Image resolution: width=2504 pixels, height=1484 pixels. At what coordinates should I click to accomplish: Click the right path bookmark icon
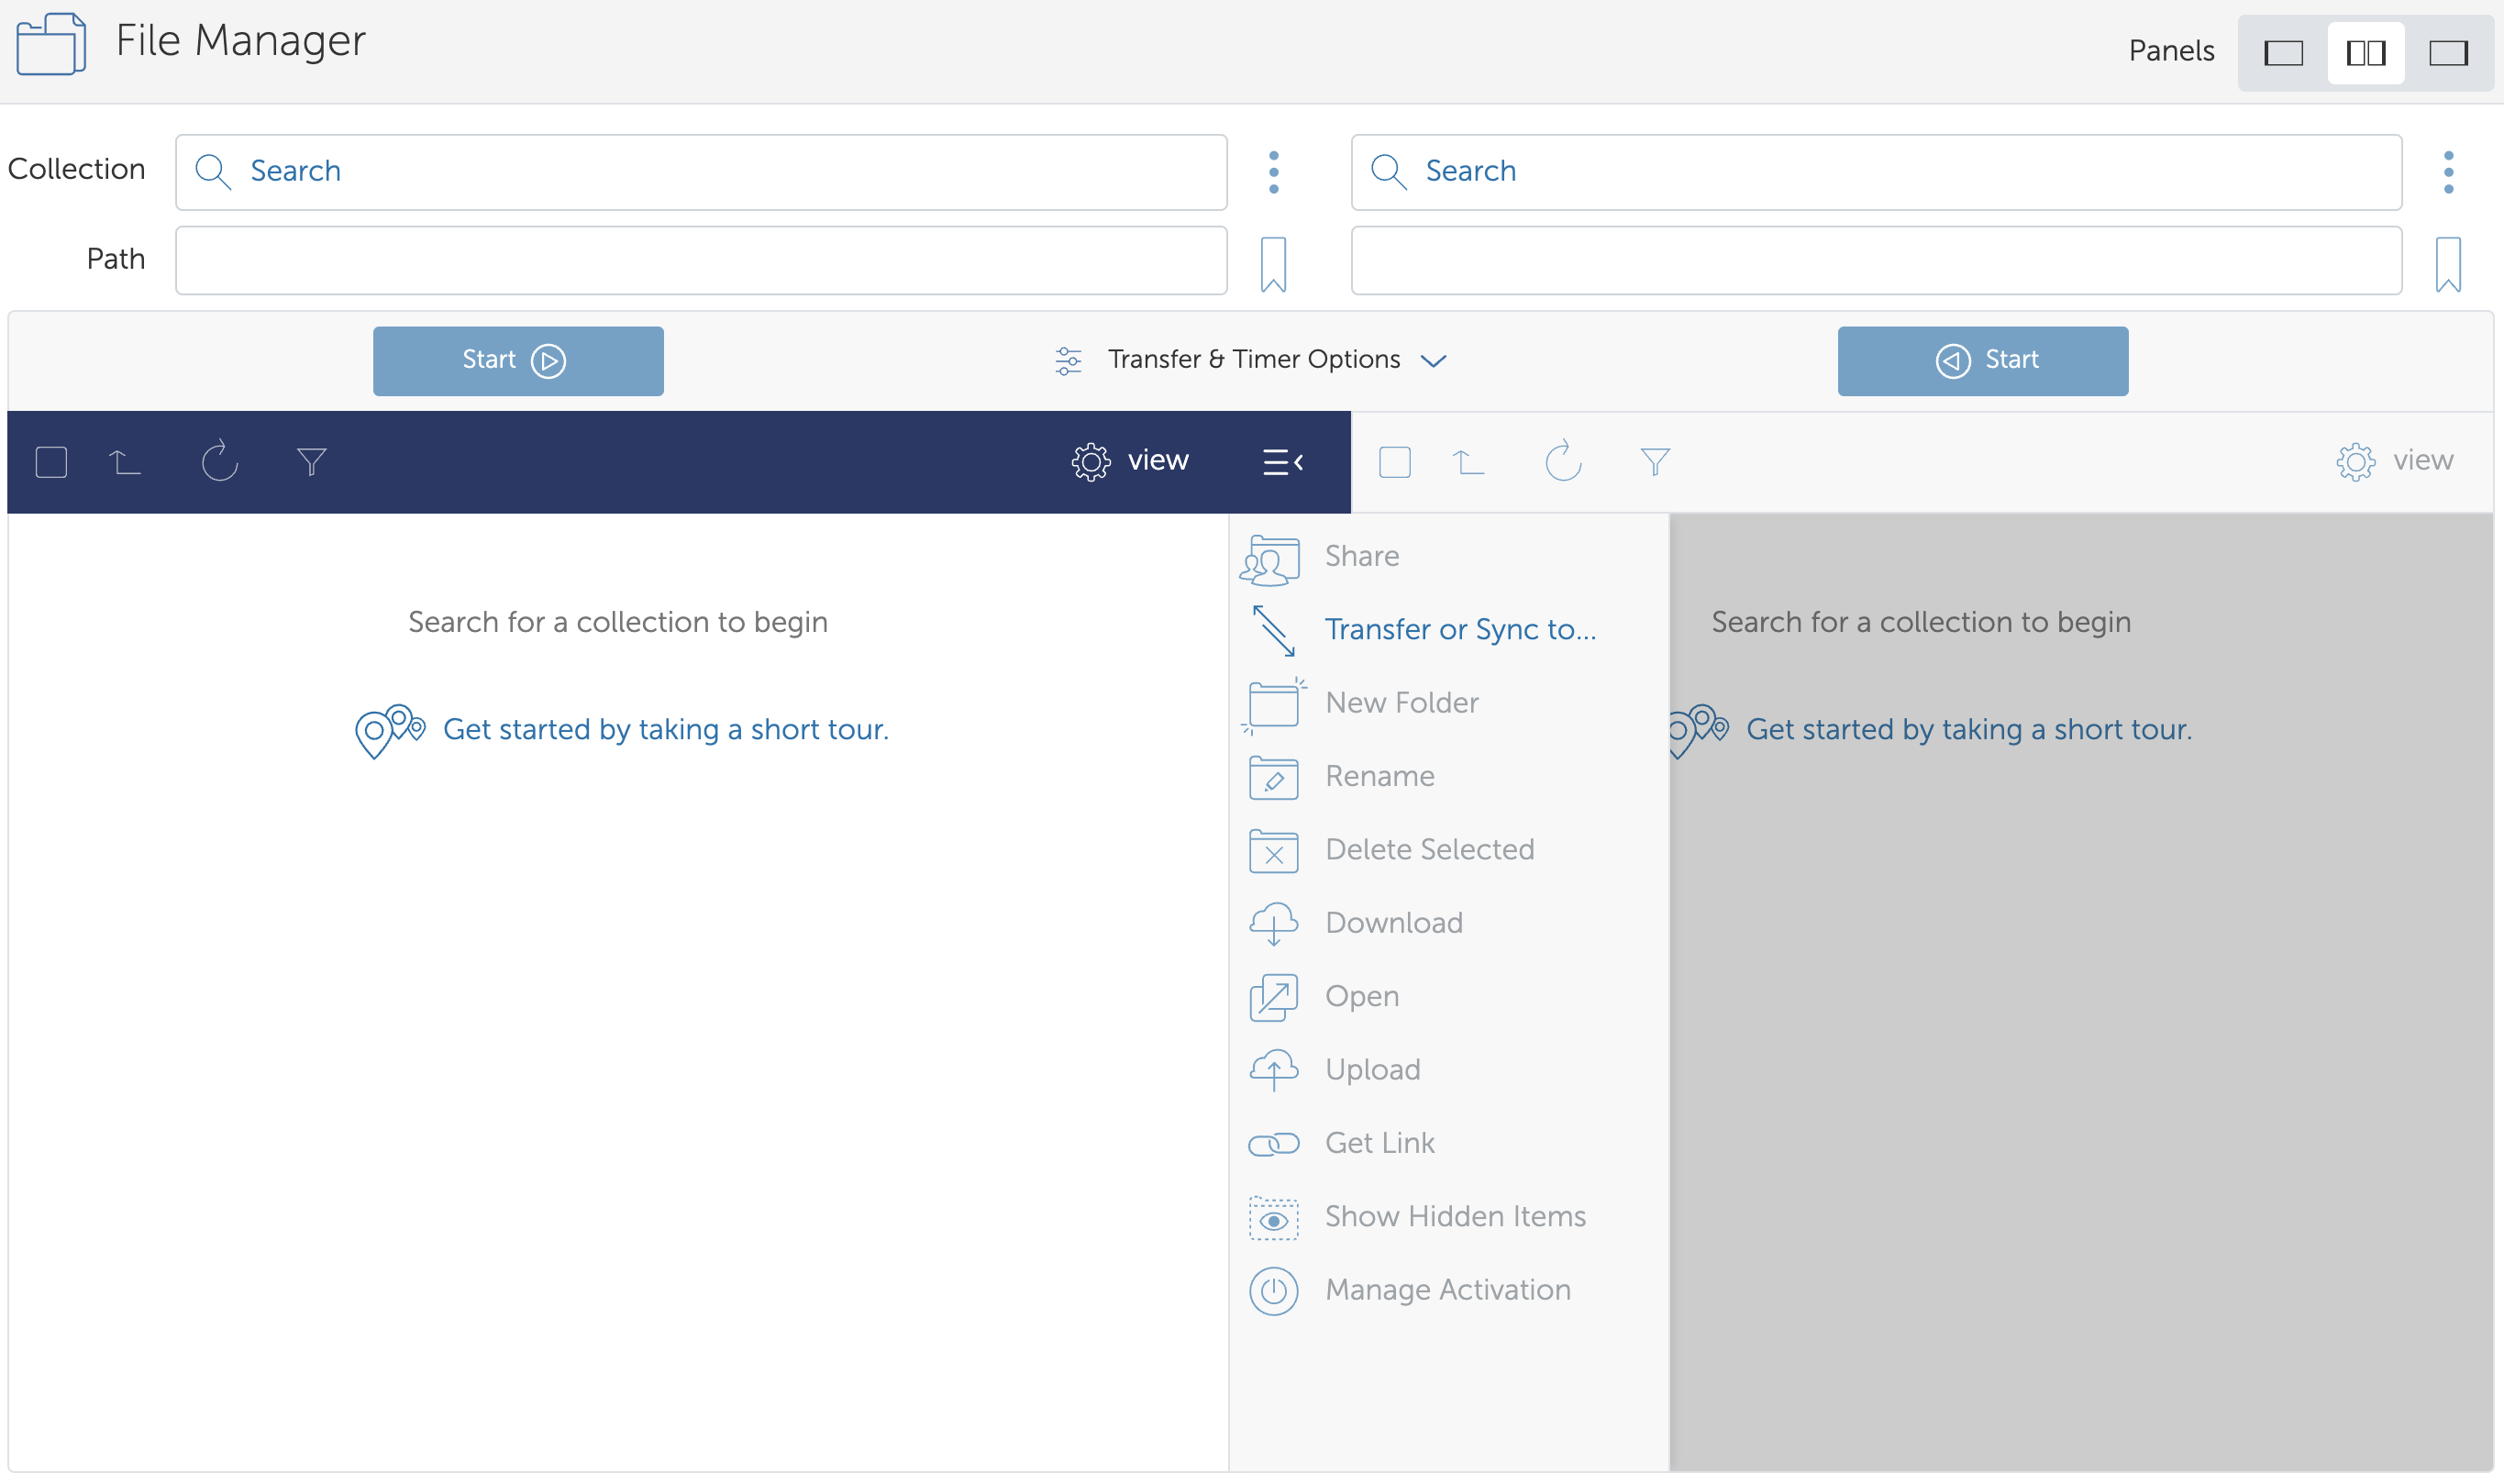point(2447,264)
